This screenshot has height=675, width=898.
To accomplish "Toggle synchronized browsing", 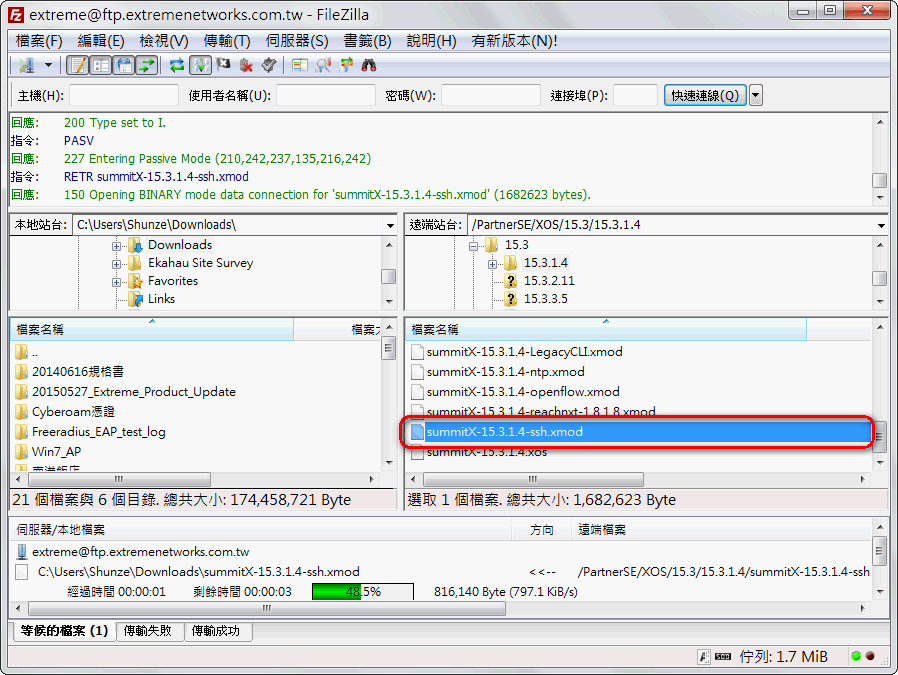I will (x=346, y=65).
